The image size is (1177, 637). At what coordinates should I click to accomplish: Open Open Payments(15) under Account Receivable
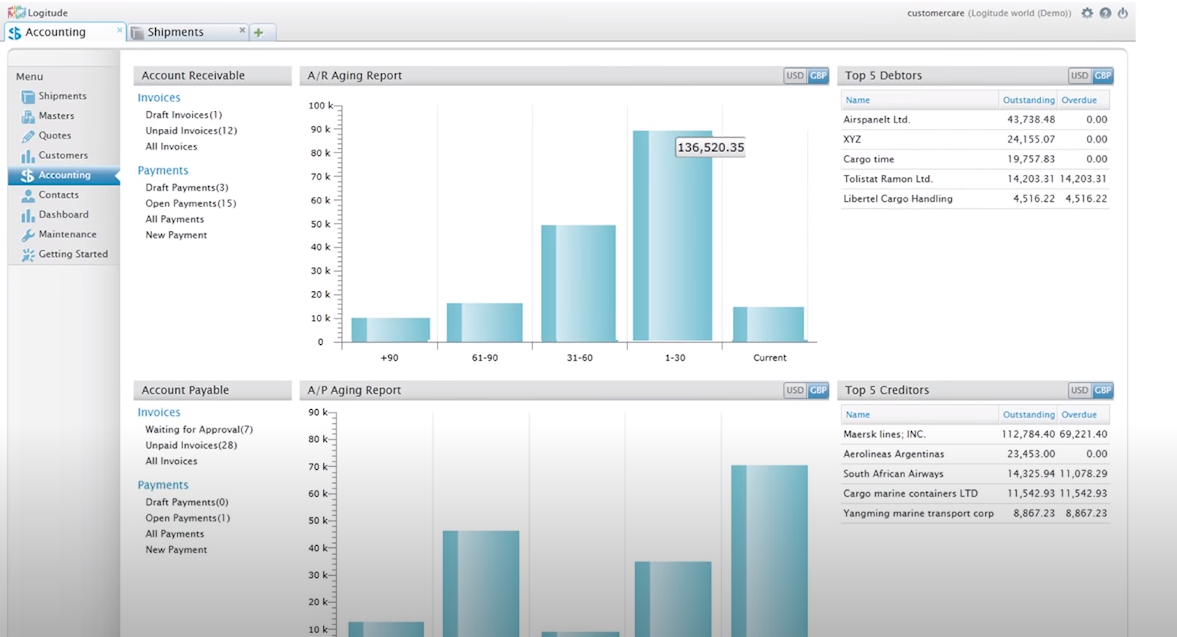tap(191, 203)
